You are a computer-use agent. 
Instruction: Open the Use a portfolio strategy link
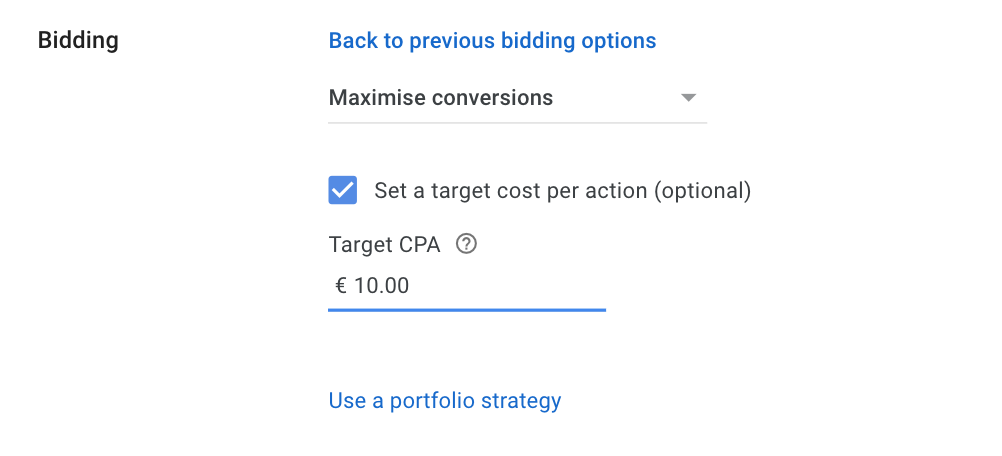point(445,401)
